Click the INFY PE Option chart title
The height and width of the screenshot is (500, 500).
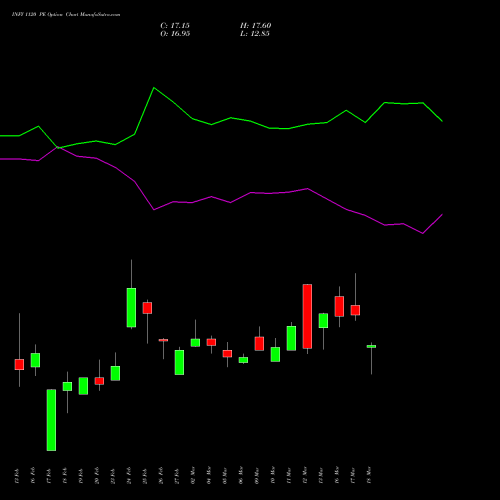click(66, 14)
